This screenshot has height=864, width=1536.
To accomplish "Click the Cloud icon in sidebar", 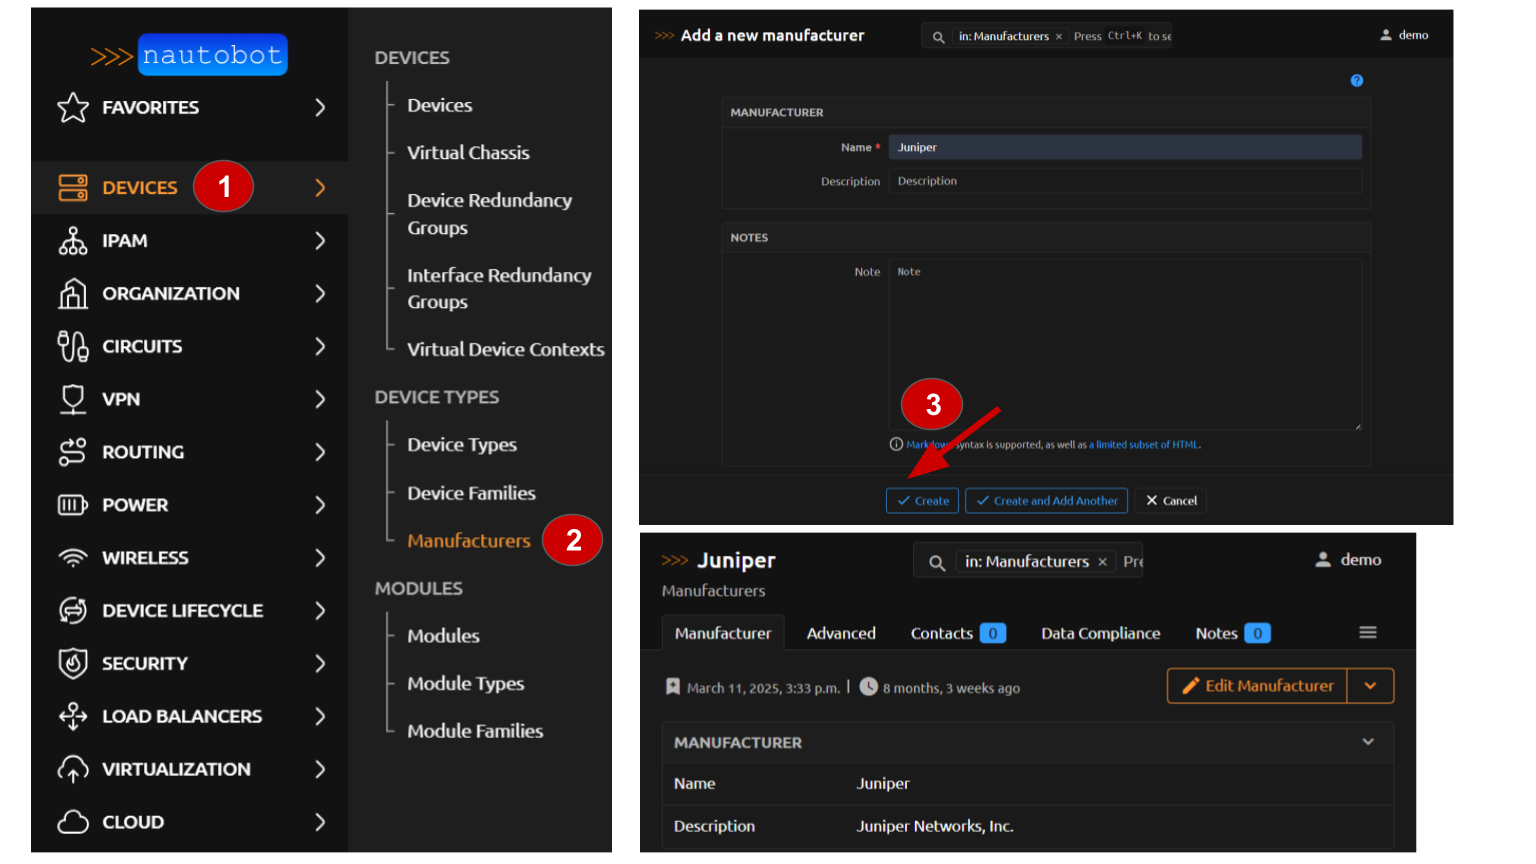I will (x=73, y=822).
